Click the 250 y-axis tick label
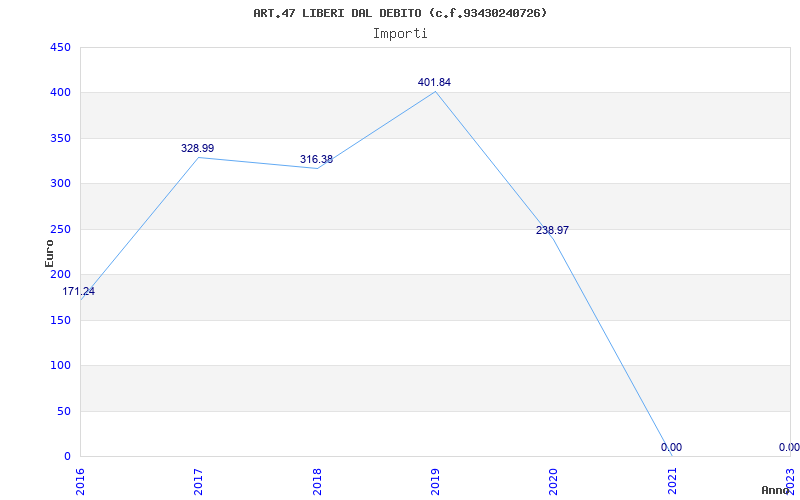Image resolution: width=800 pixels, height=500 pixels. point(60,230)
